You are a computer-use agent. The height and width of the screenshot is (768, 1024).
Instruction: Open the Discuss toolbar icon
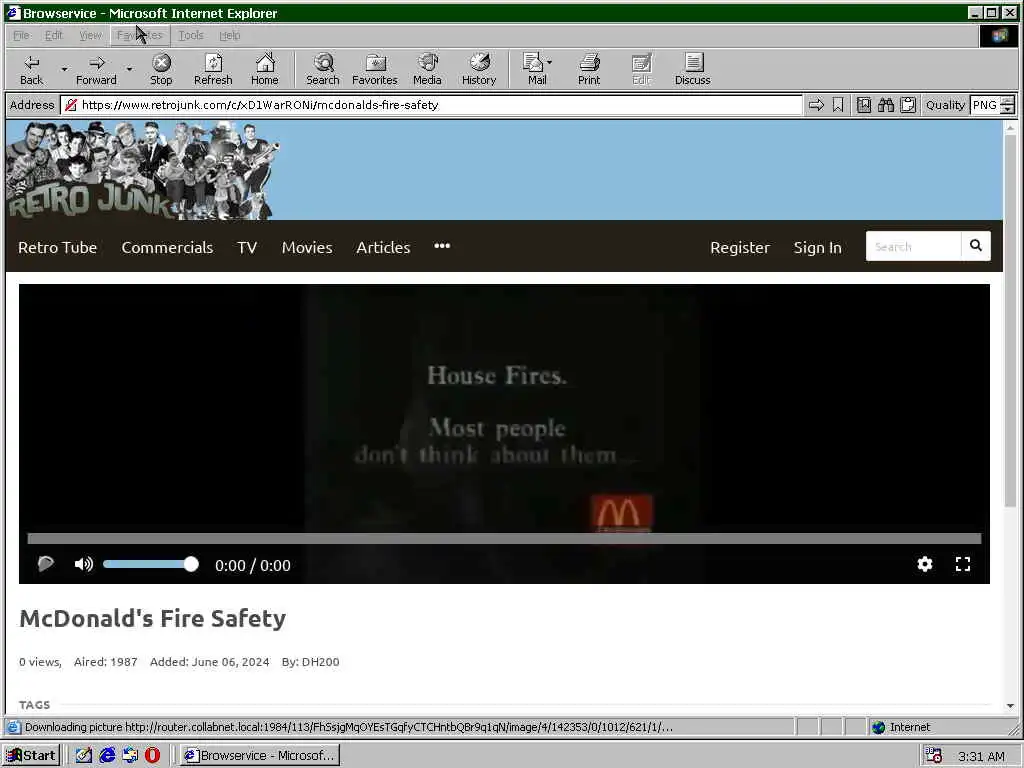(692, 69)
